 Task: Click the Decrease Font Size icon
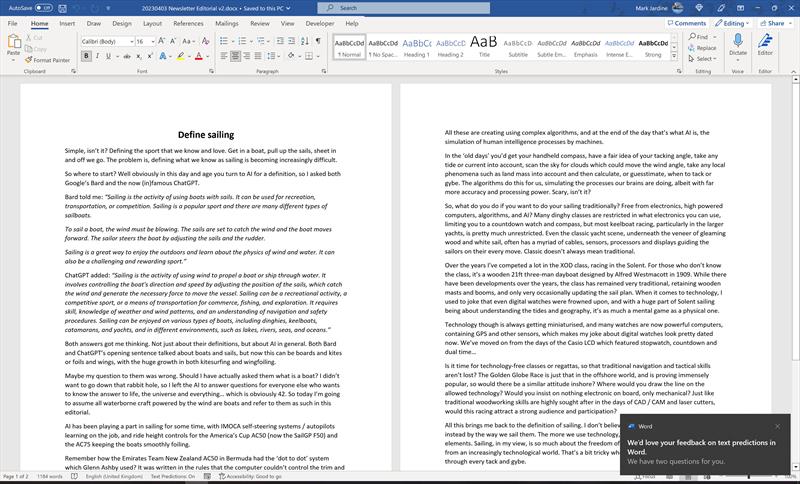(173, 41)
